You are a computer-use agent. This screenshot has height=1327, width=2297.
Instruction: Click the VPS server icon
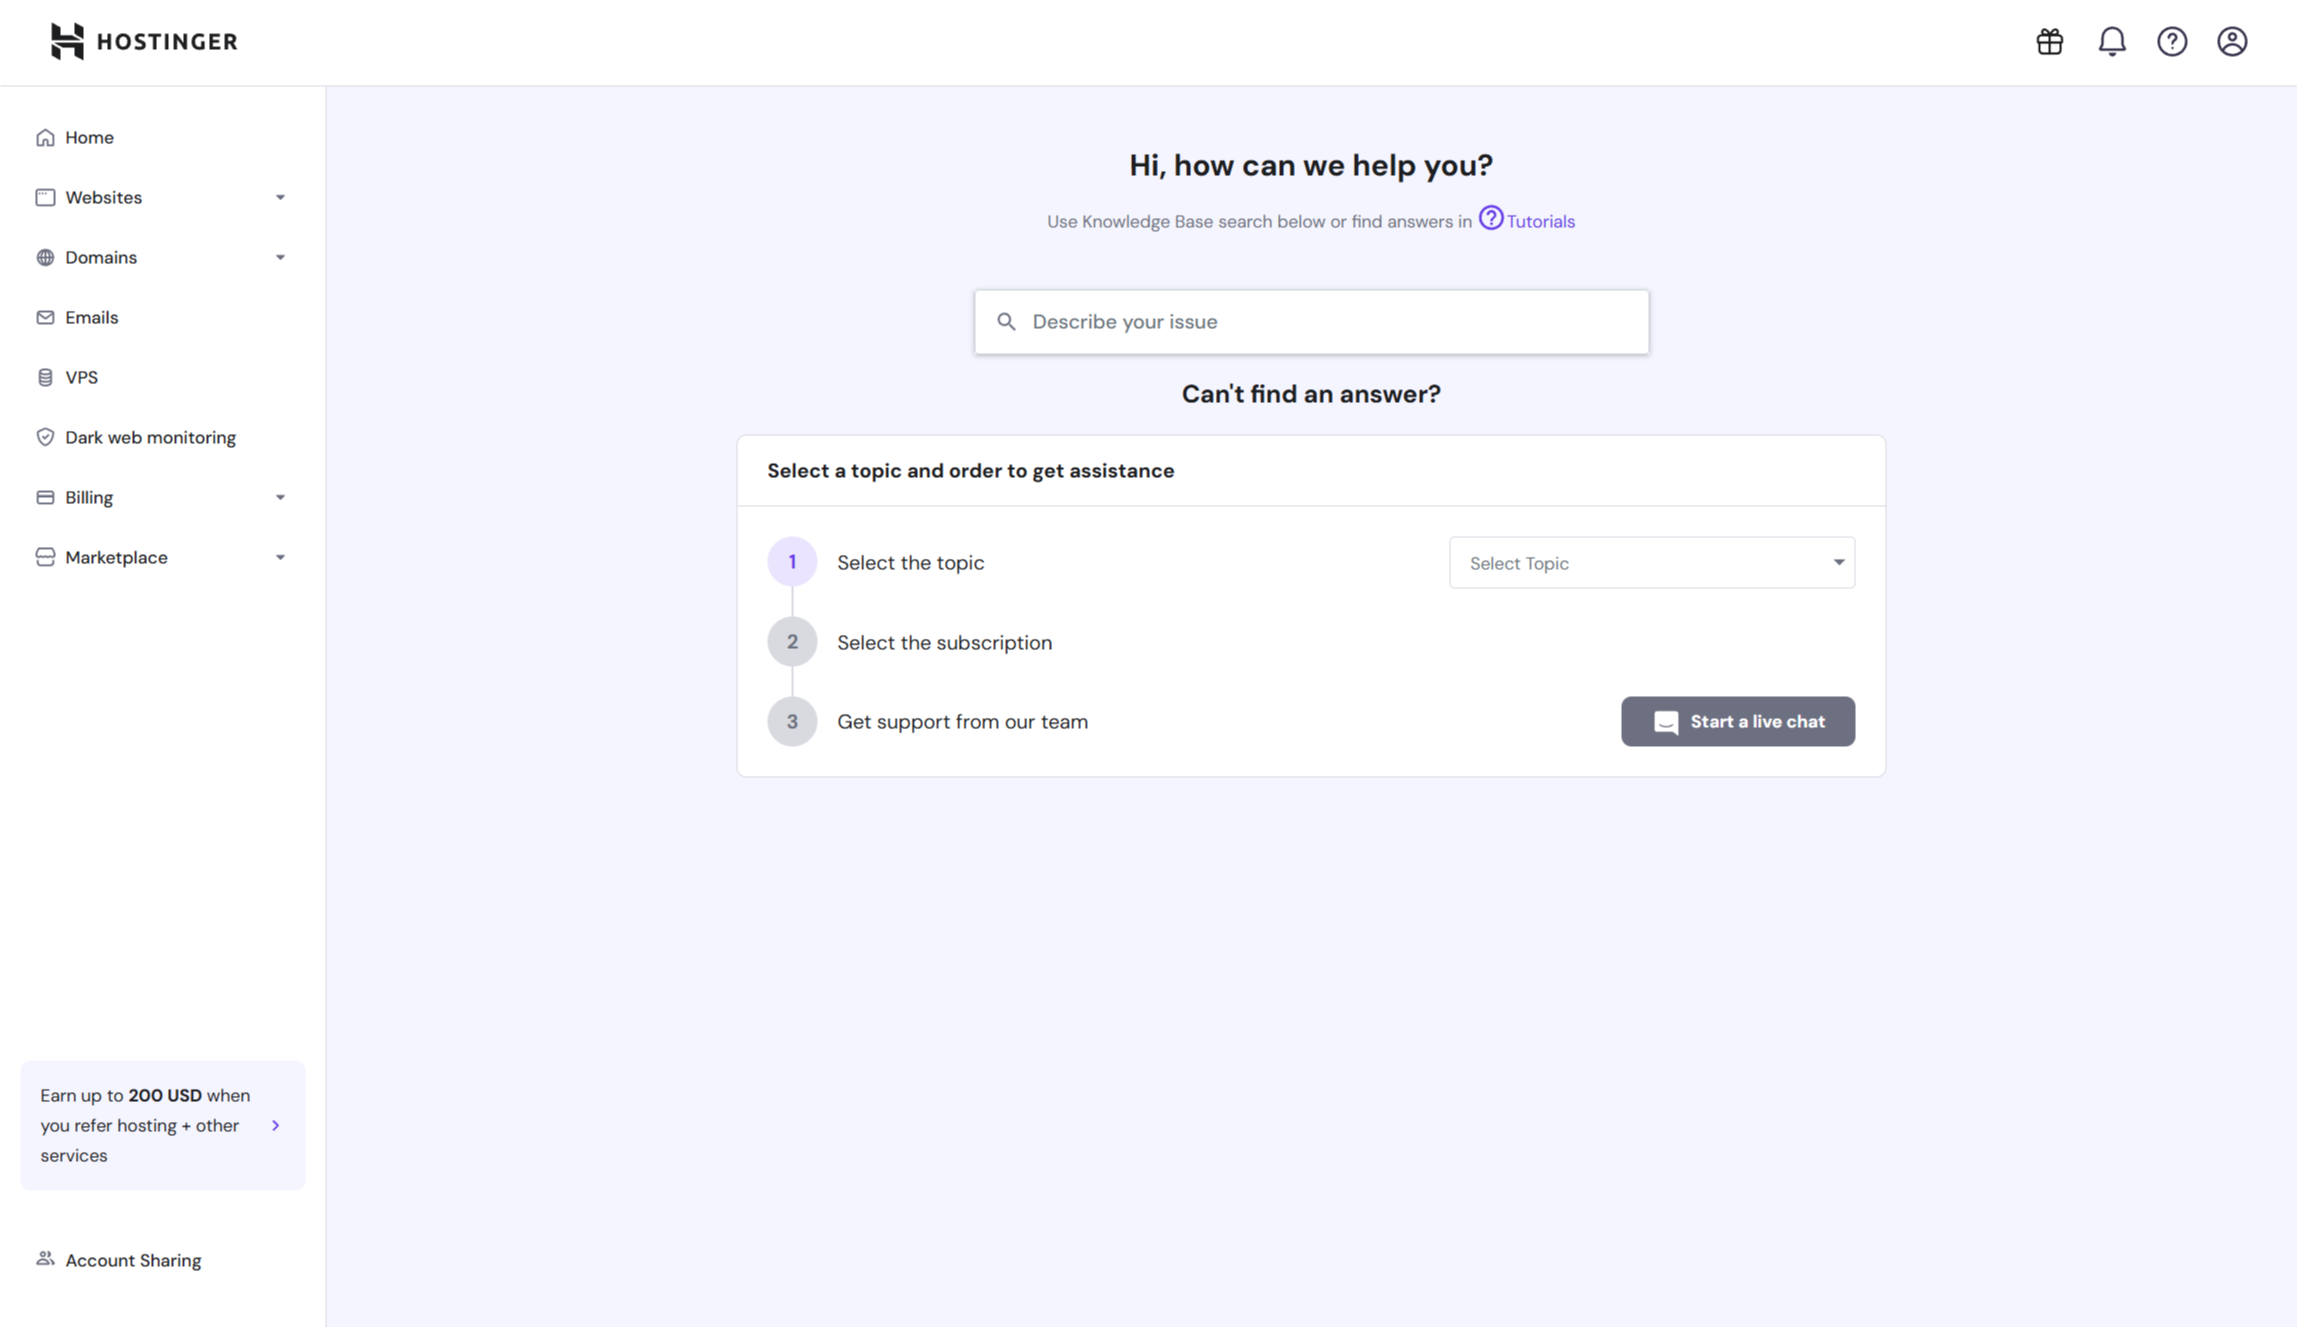[45, 377]
